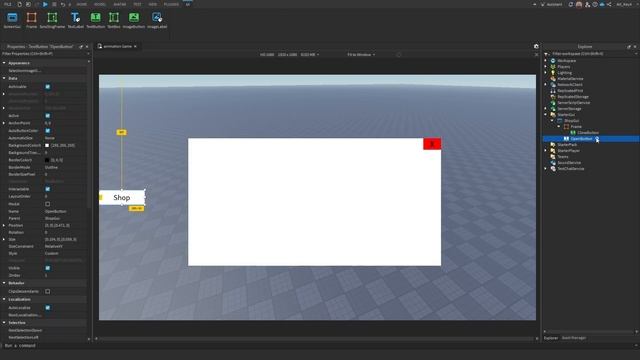Switch to the Asset Manager tab
Viewport: 640px width, 360px height.
tap(574, 338)
